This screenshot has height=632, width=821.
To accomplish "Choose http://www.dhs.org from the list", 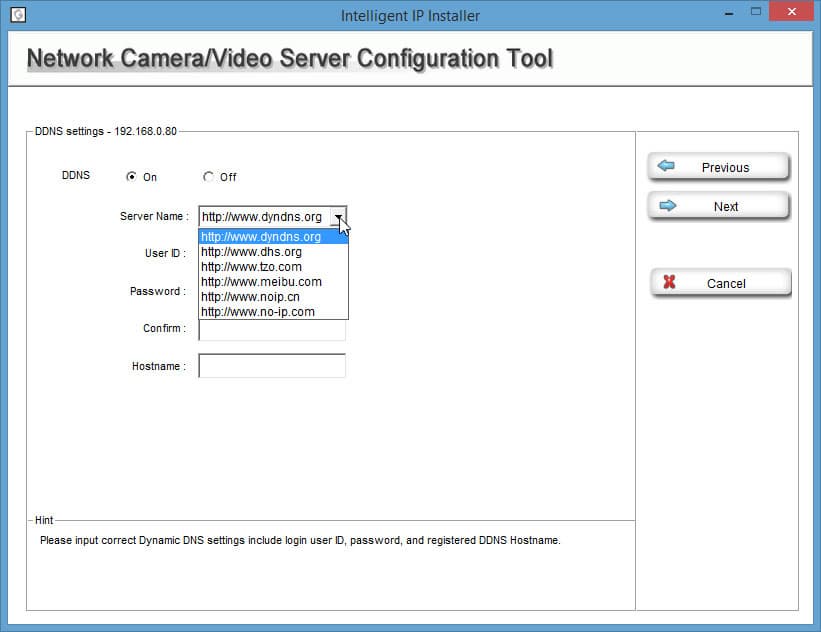I will (273, 252).
